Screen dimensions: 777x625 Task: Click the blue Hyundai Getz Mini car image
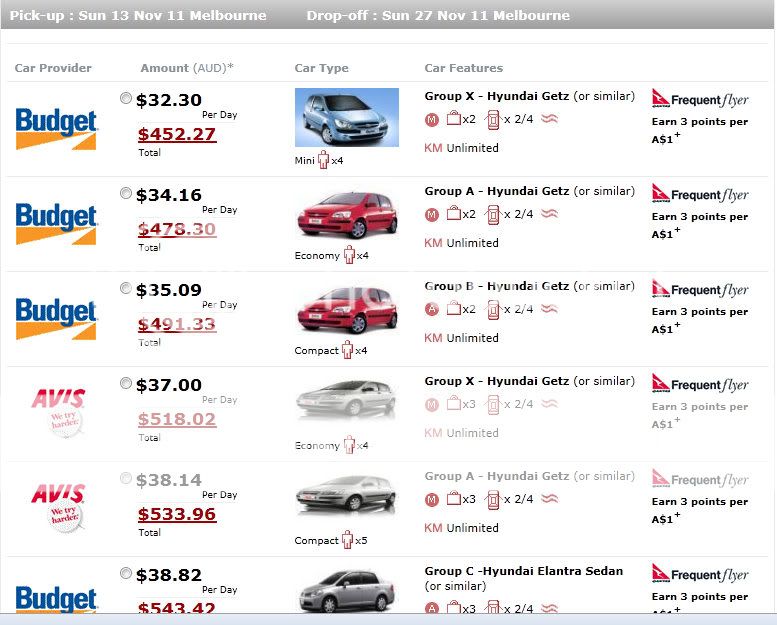click(346, 117)
